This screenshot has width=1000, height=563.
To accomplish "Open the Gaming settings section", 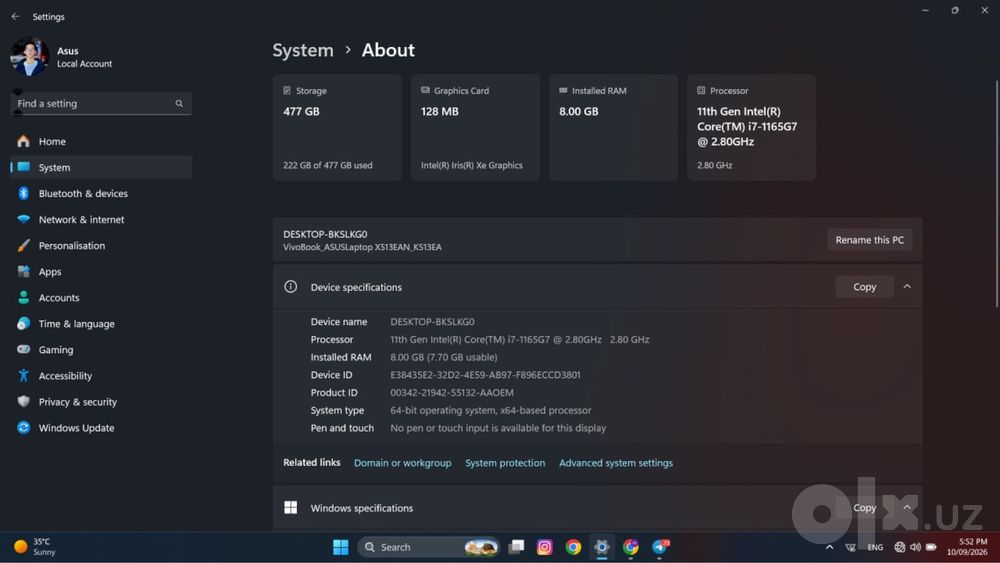I will tap(101, 350).
